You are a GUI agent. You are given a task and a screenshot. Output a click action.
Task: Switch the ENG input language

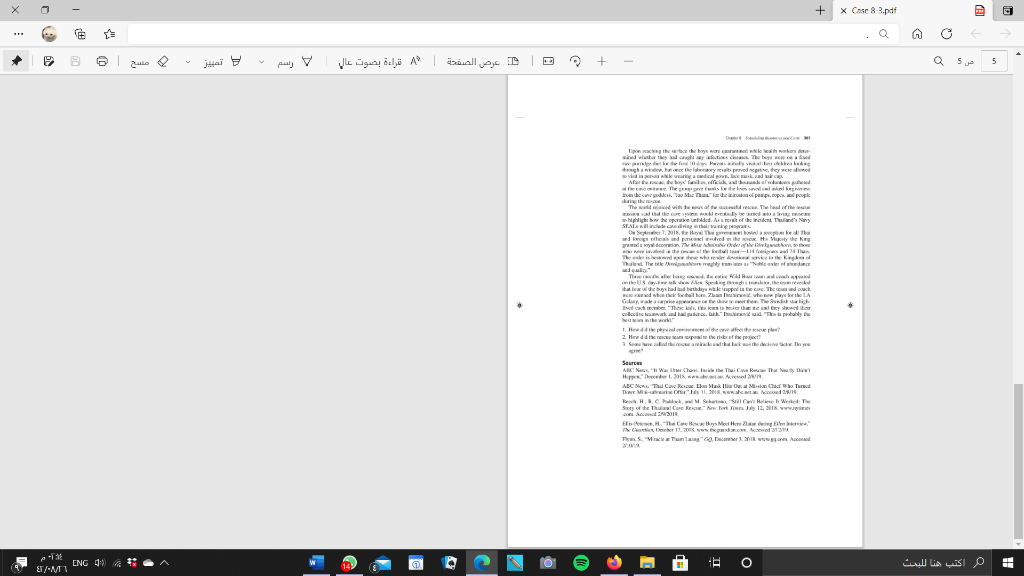80,562
